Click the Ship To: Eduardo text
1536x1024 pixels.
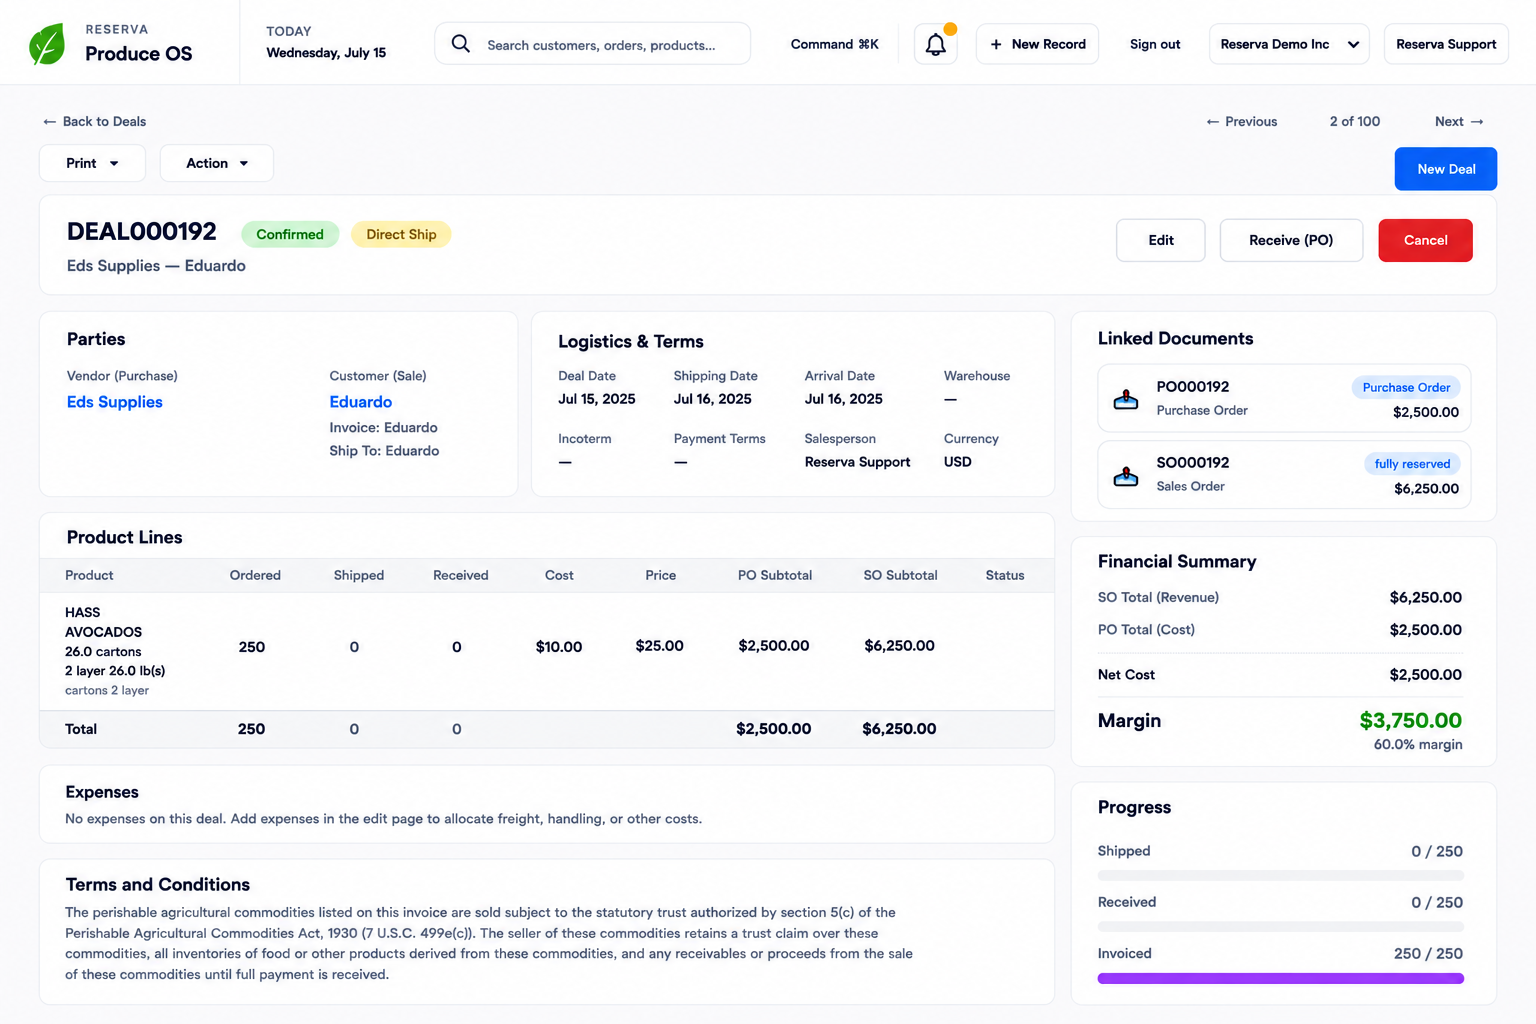[x=384, y=451]
